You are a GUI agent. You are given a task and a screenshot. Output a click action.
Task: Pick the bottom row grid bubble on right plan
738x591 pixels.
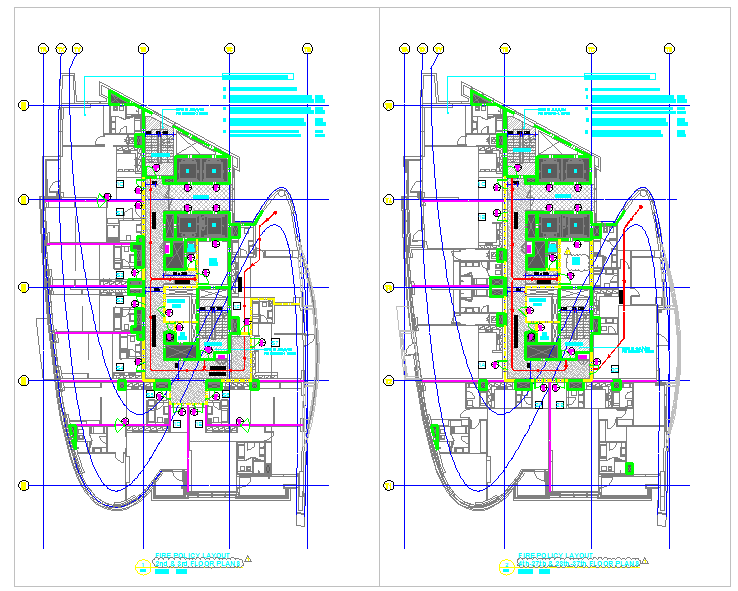387,485
